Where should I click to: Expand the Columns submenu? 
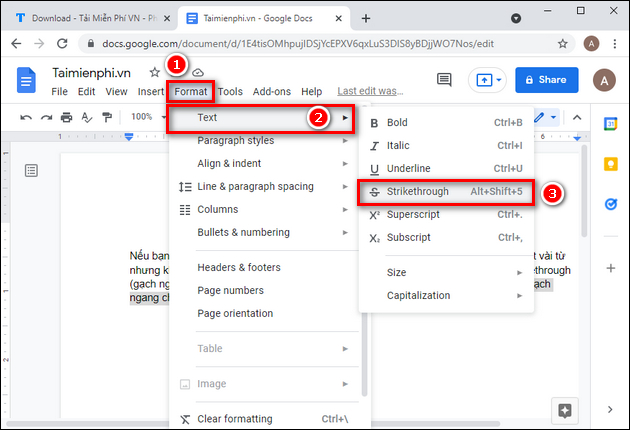point(264,209)
